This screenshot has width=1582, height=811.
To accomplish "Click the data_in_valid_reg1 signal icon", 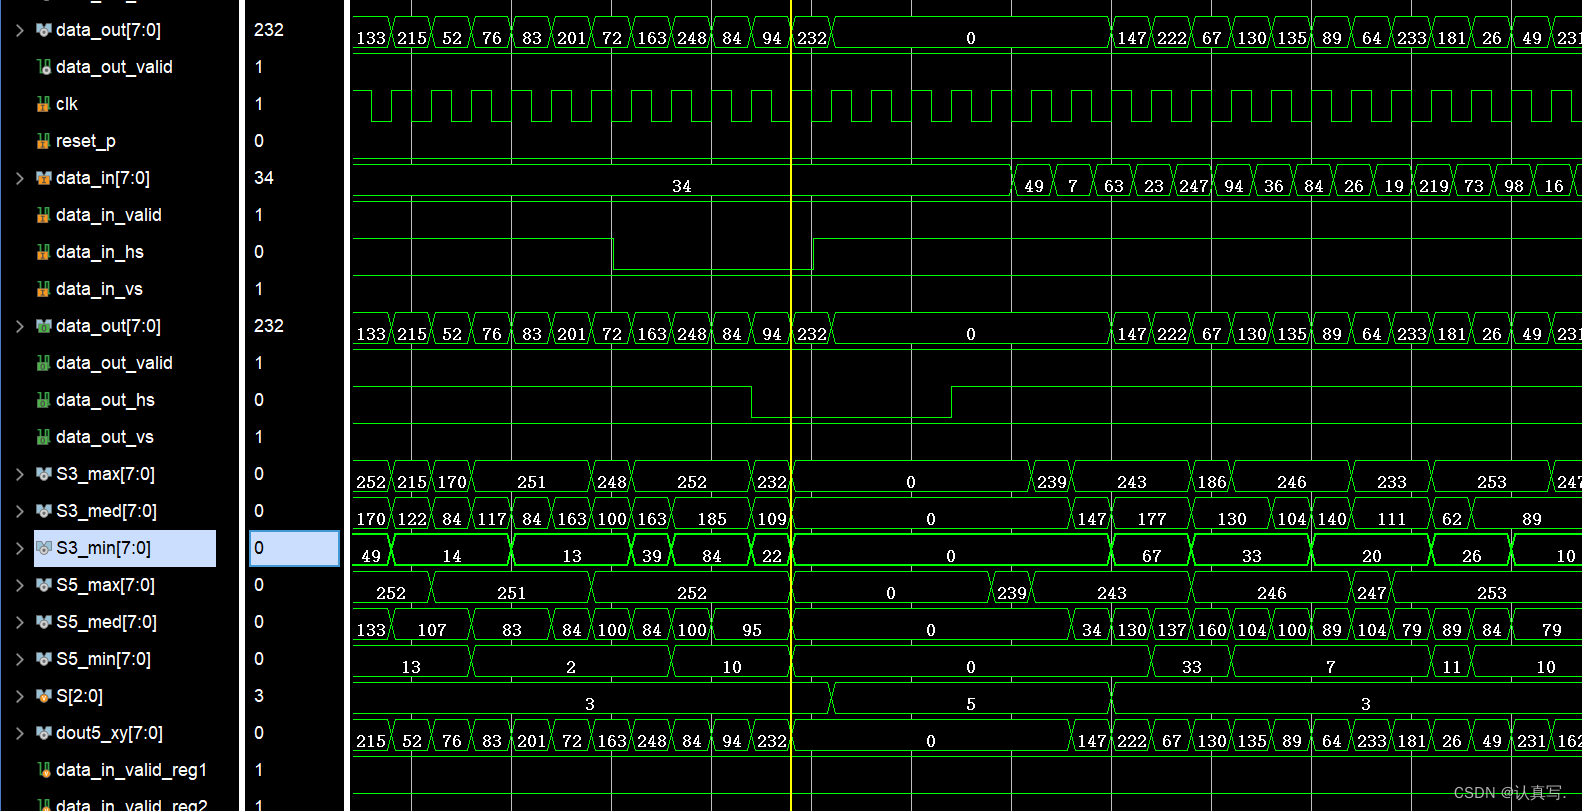I will coord(43,770).
